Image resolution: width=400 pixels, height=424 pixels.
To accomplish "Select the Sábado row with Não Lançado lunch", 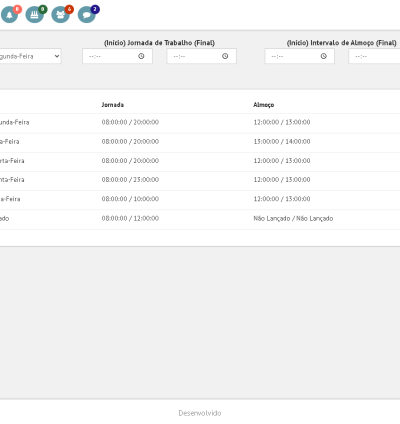I will pyautogui.click(x=200, y=219).
